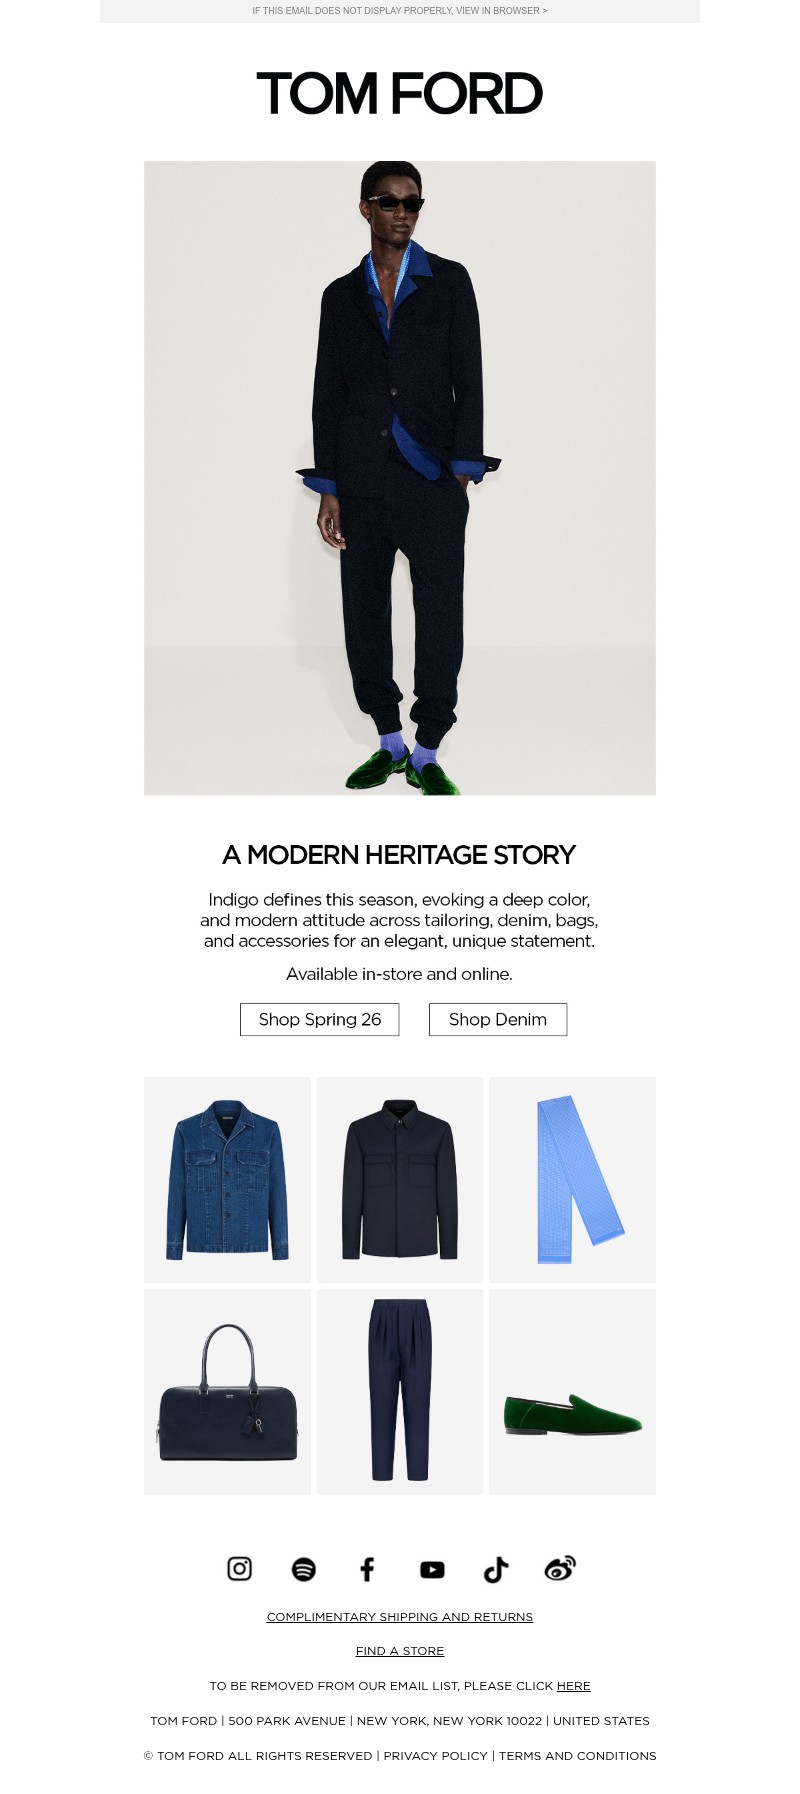
Task: Select the blue denim jacket thumbnail
Action: coord(227,1180)
